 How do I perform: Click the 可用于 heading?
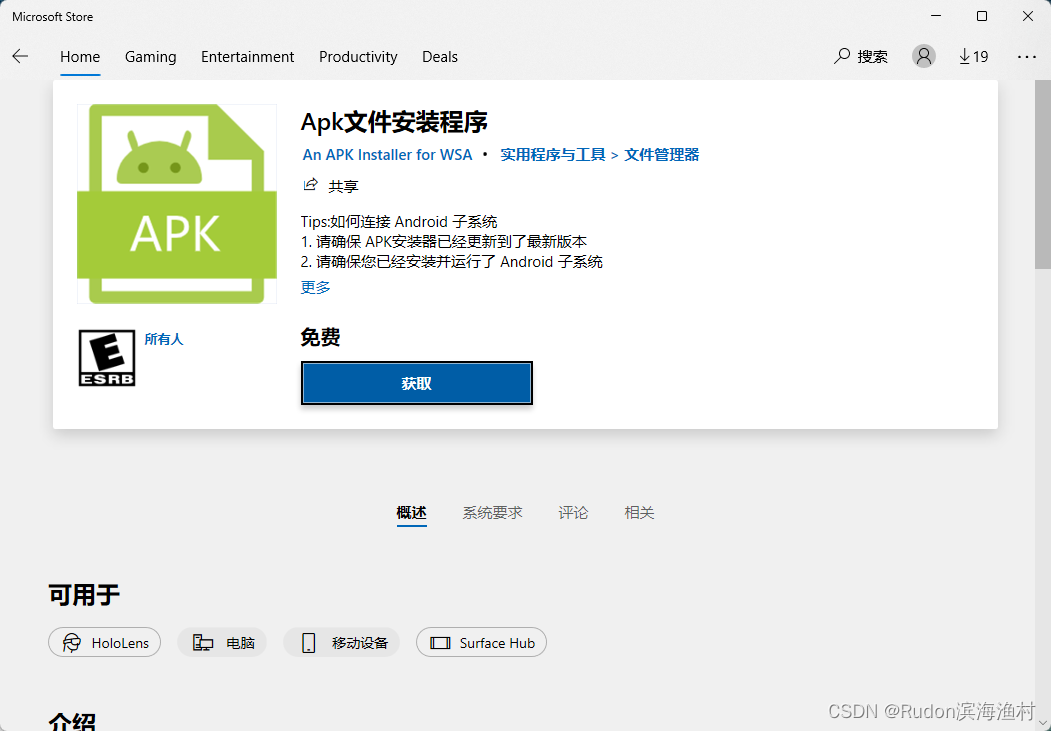(84, 594)
